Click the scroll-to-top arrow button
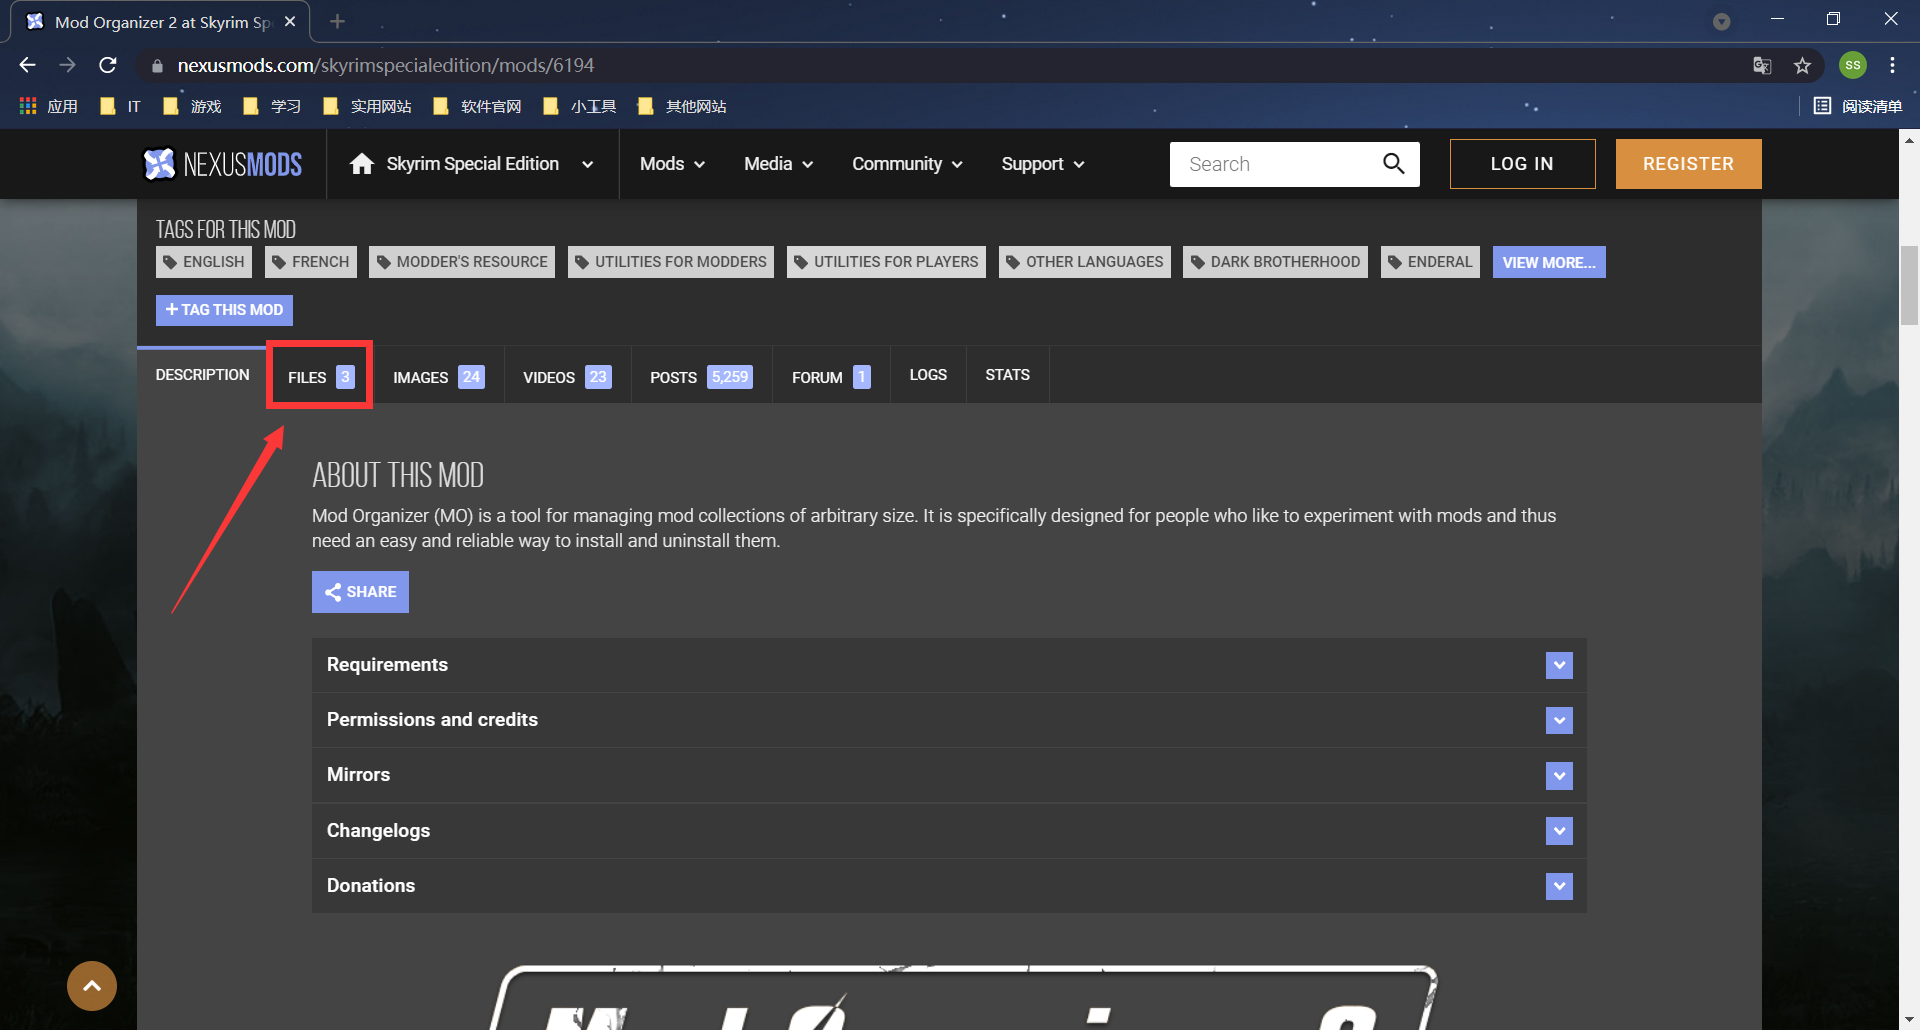 click(91, 986)
